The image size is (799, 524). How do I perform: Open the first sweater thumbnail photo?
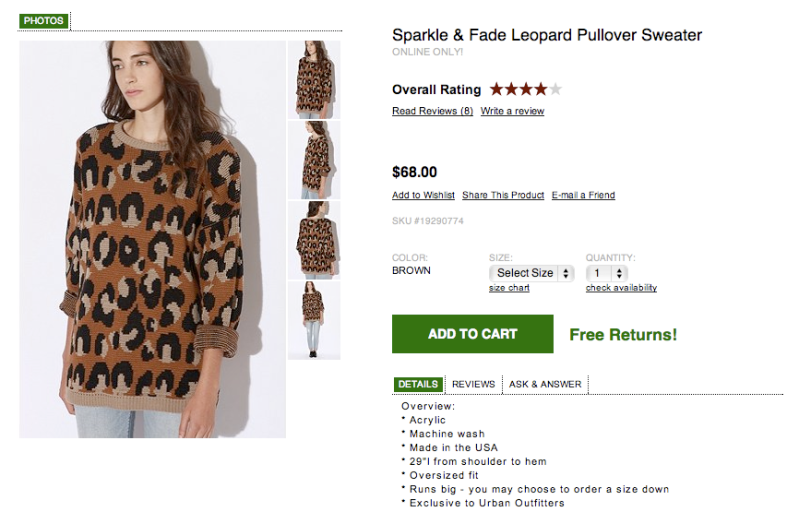coord(314,80)
